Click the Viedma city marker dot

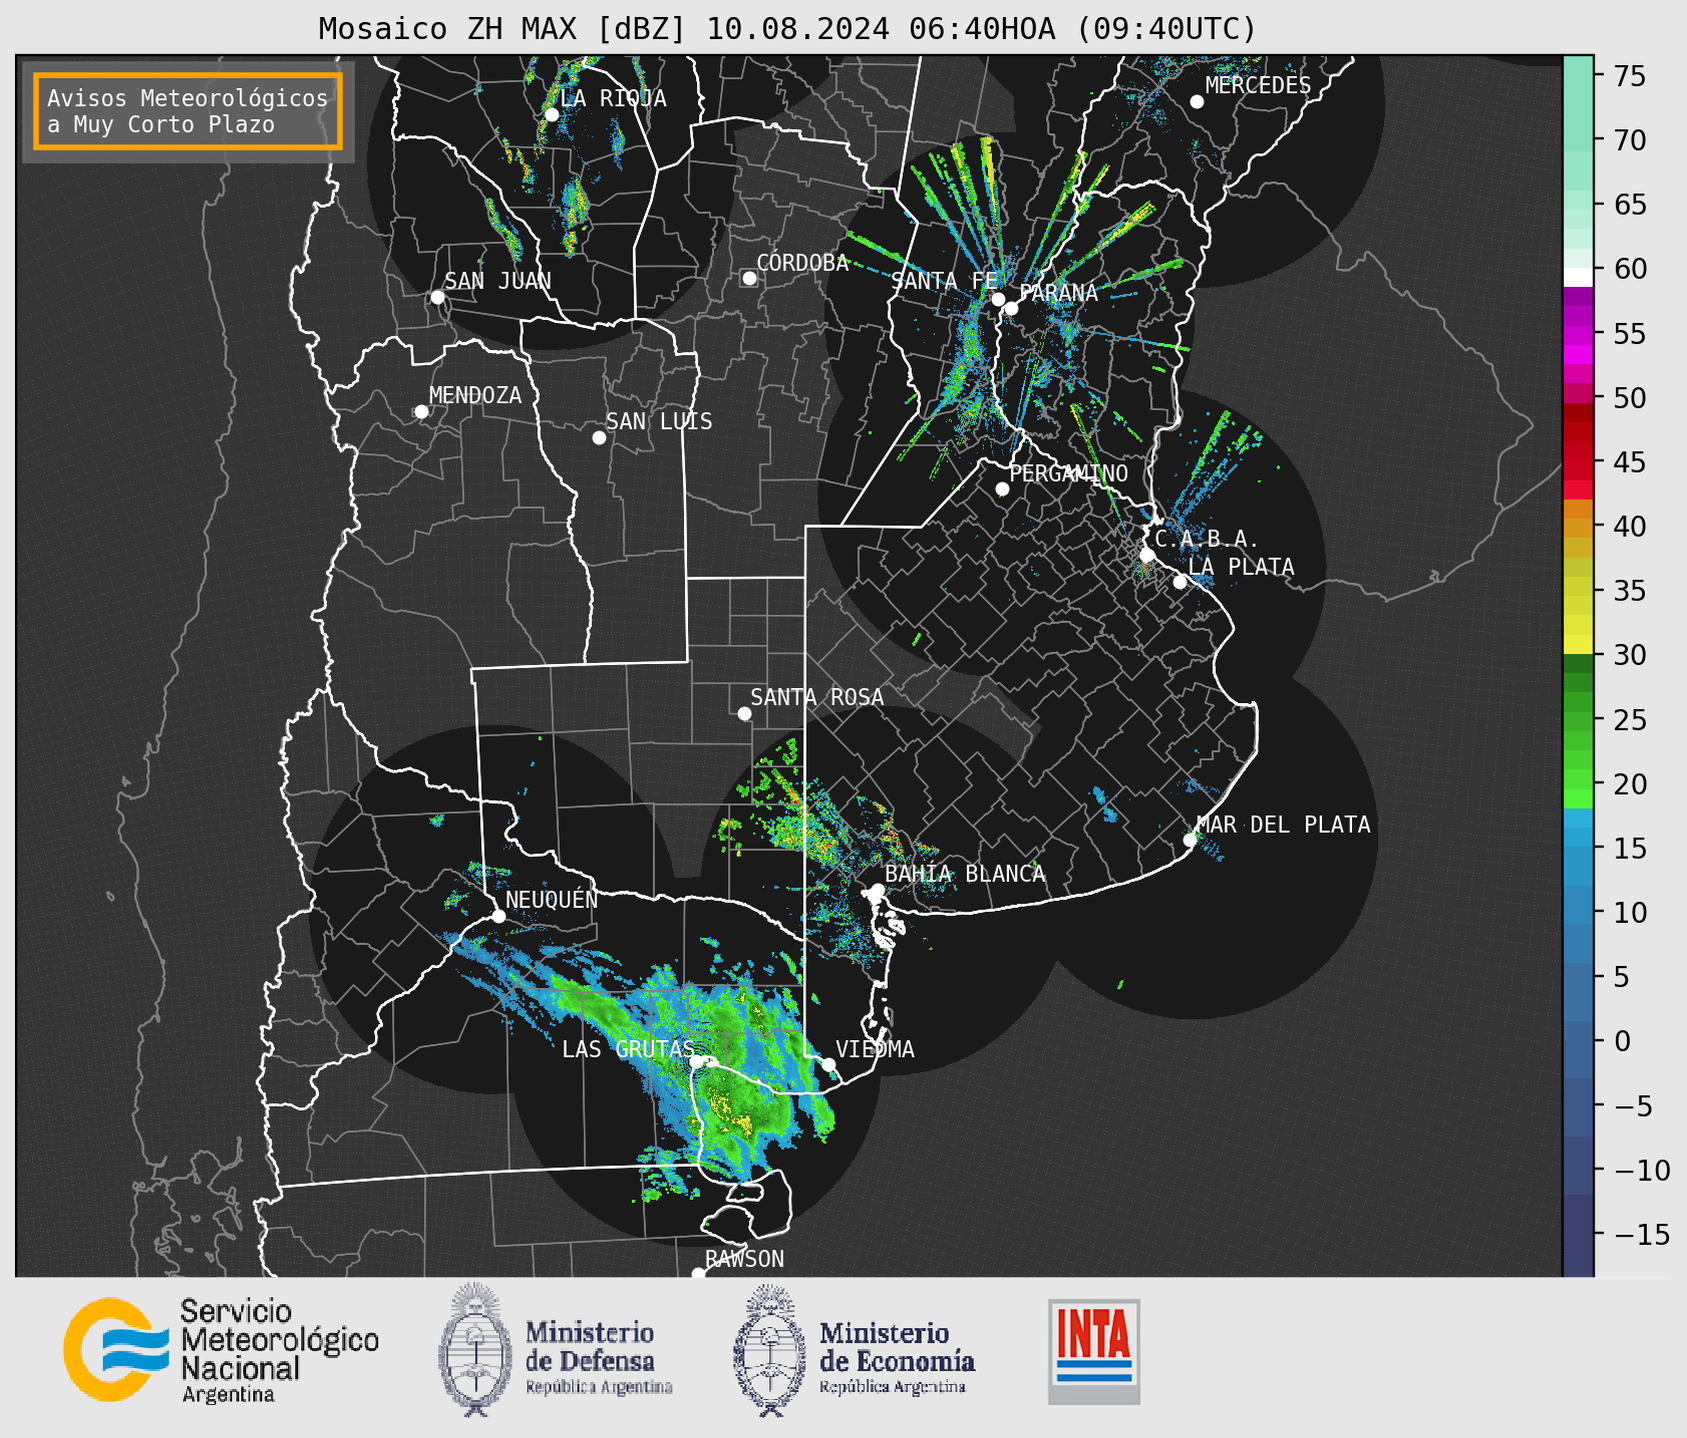pyautogui.click(x=828, y=1064)
